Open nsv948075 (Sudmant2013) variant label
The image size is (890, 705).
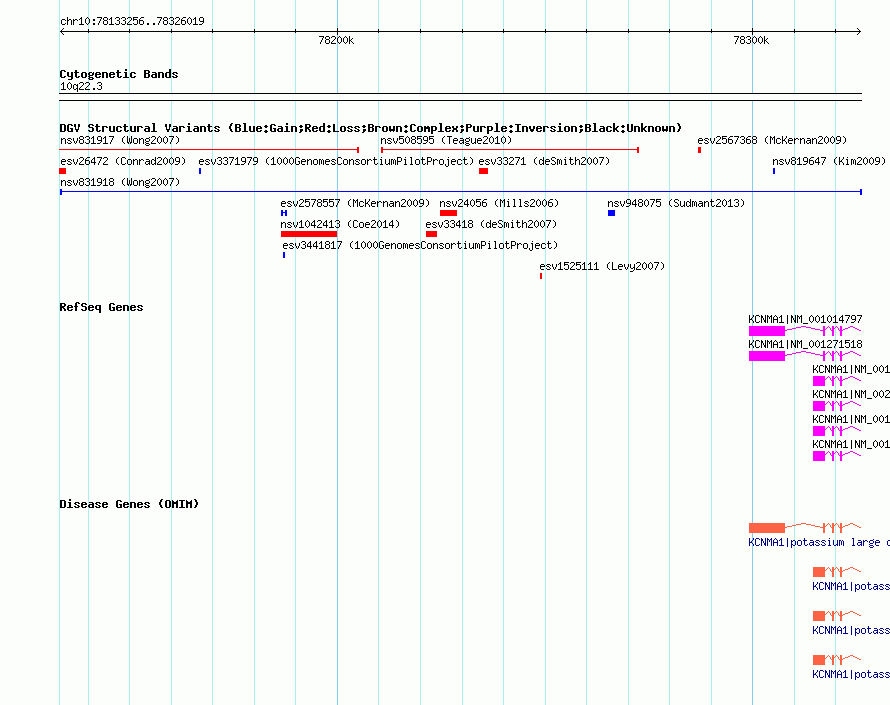click(675, 203)
